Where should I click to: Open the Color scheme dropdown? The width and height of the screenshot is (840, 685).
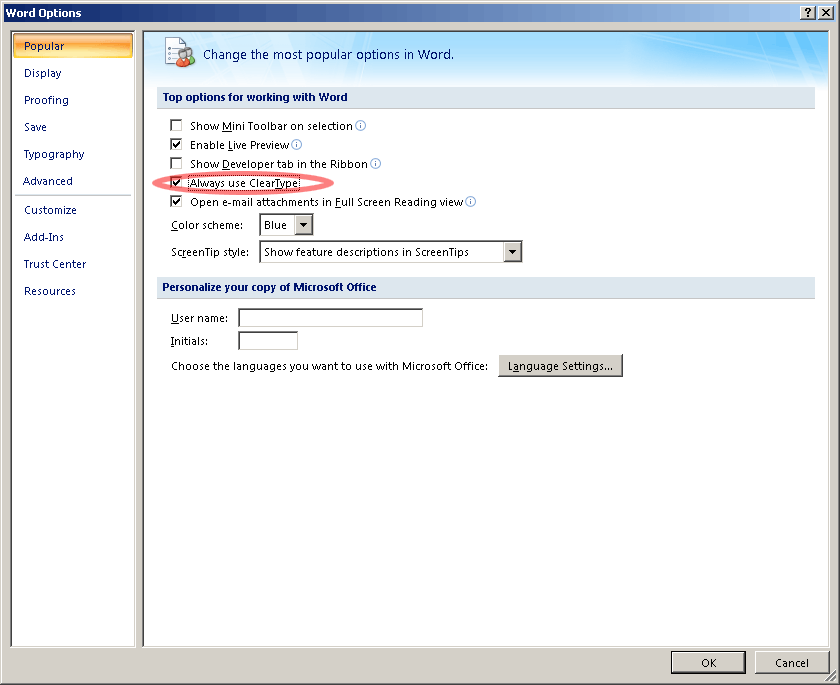coord(303,225)
